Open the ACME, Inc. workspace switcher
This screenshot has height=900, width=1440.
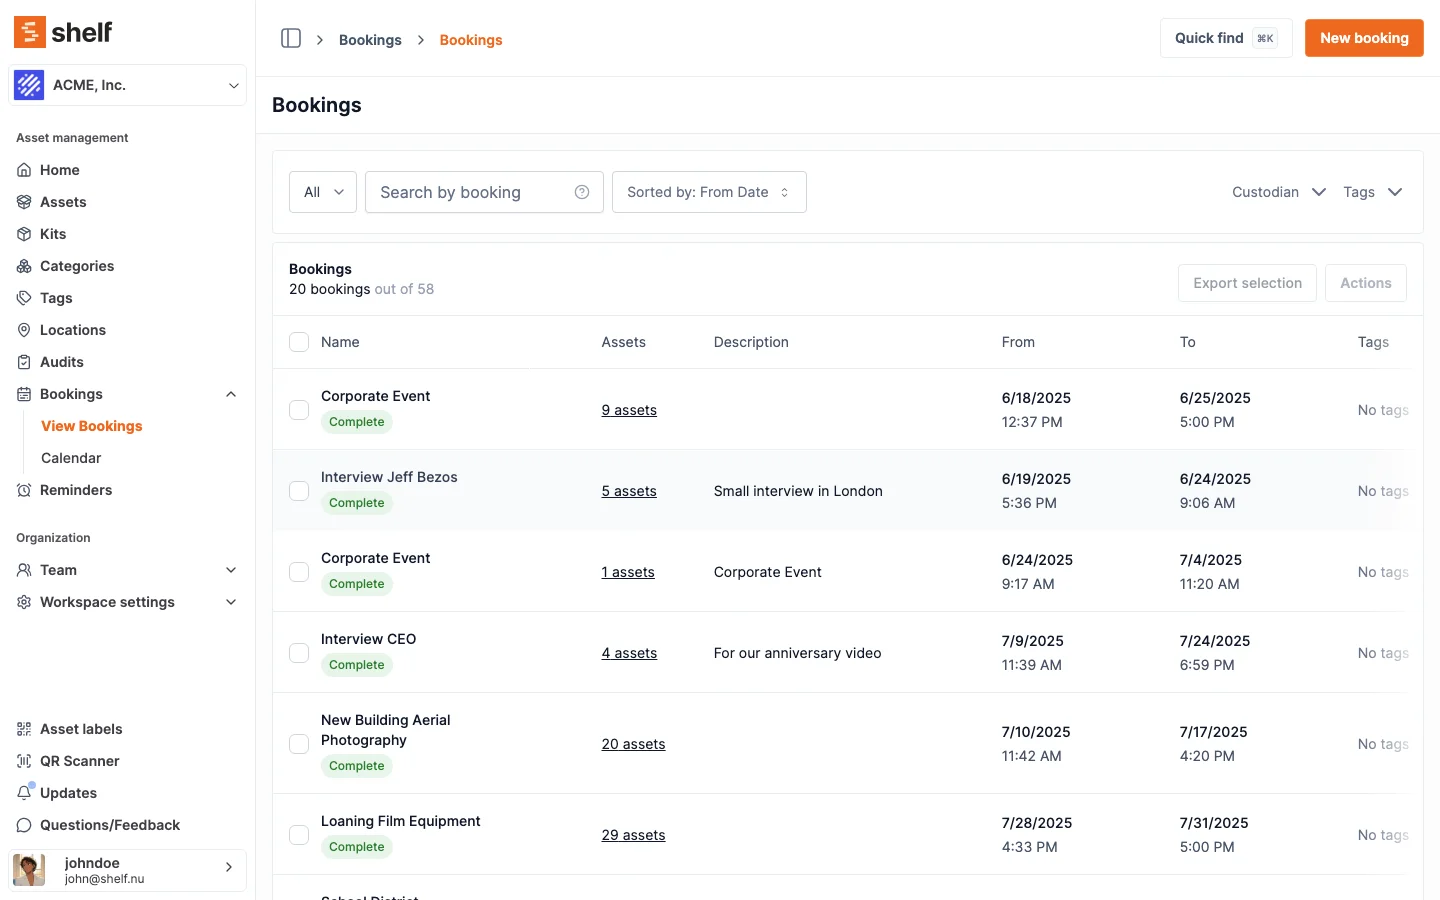coord(127,85)
